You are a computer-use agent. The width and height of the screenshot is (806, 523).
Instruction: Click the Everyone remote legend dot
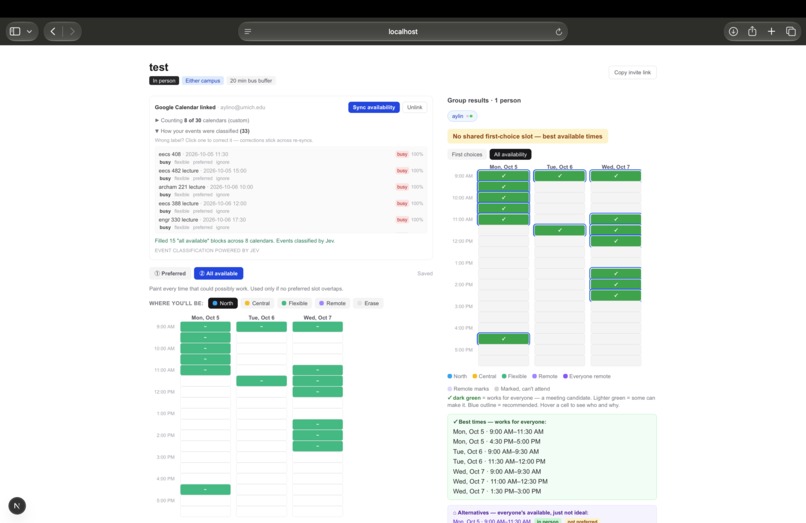565,376
